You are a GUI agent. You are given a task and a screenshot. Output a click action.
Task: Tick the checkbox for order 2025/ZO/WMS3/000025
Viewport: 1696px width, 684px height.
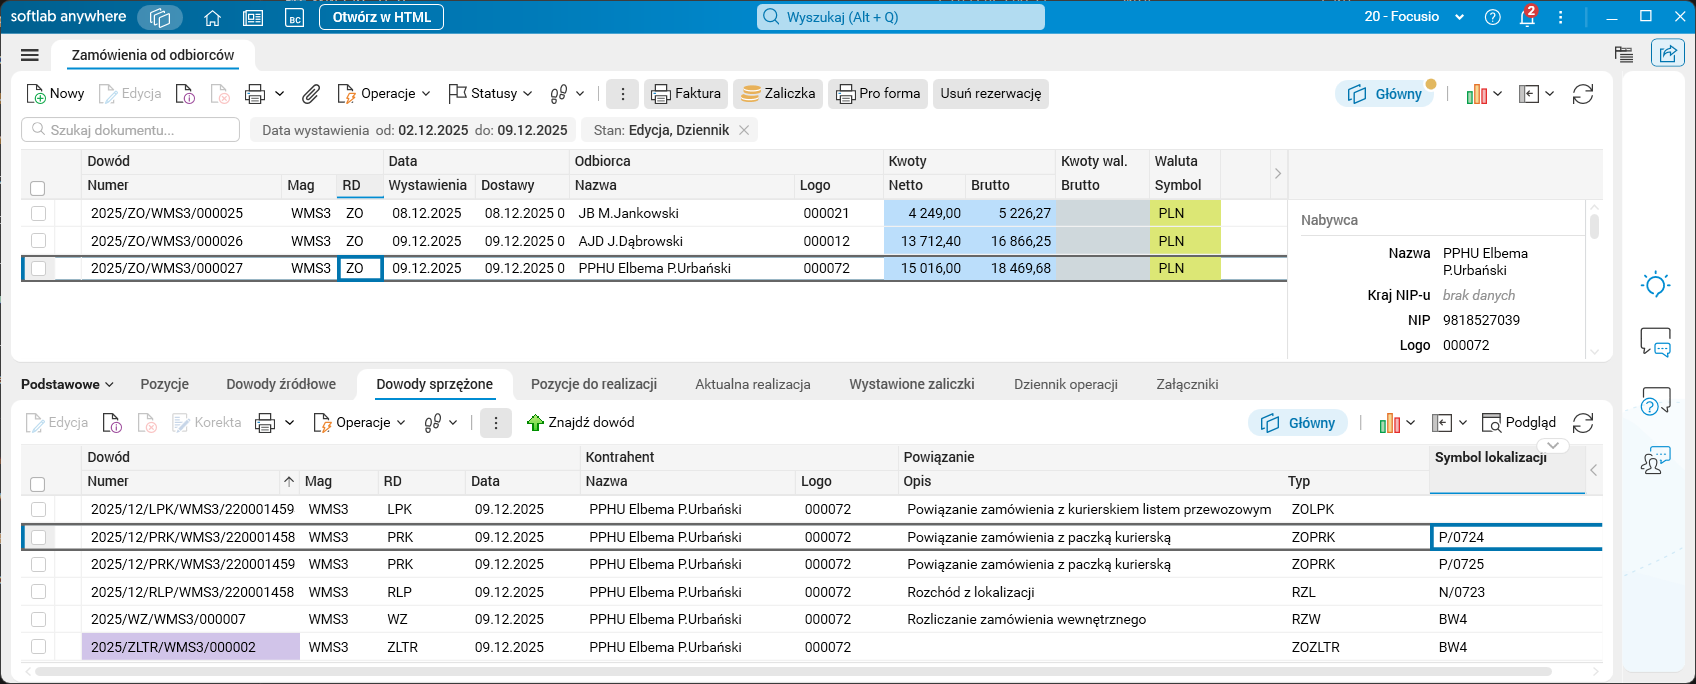[38, 213]
